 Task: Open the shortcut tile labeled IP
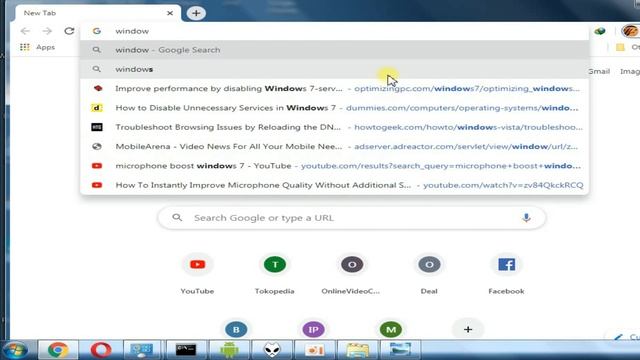(313, 329)
